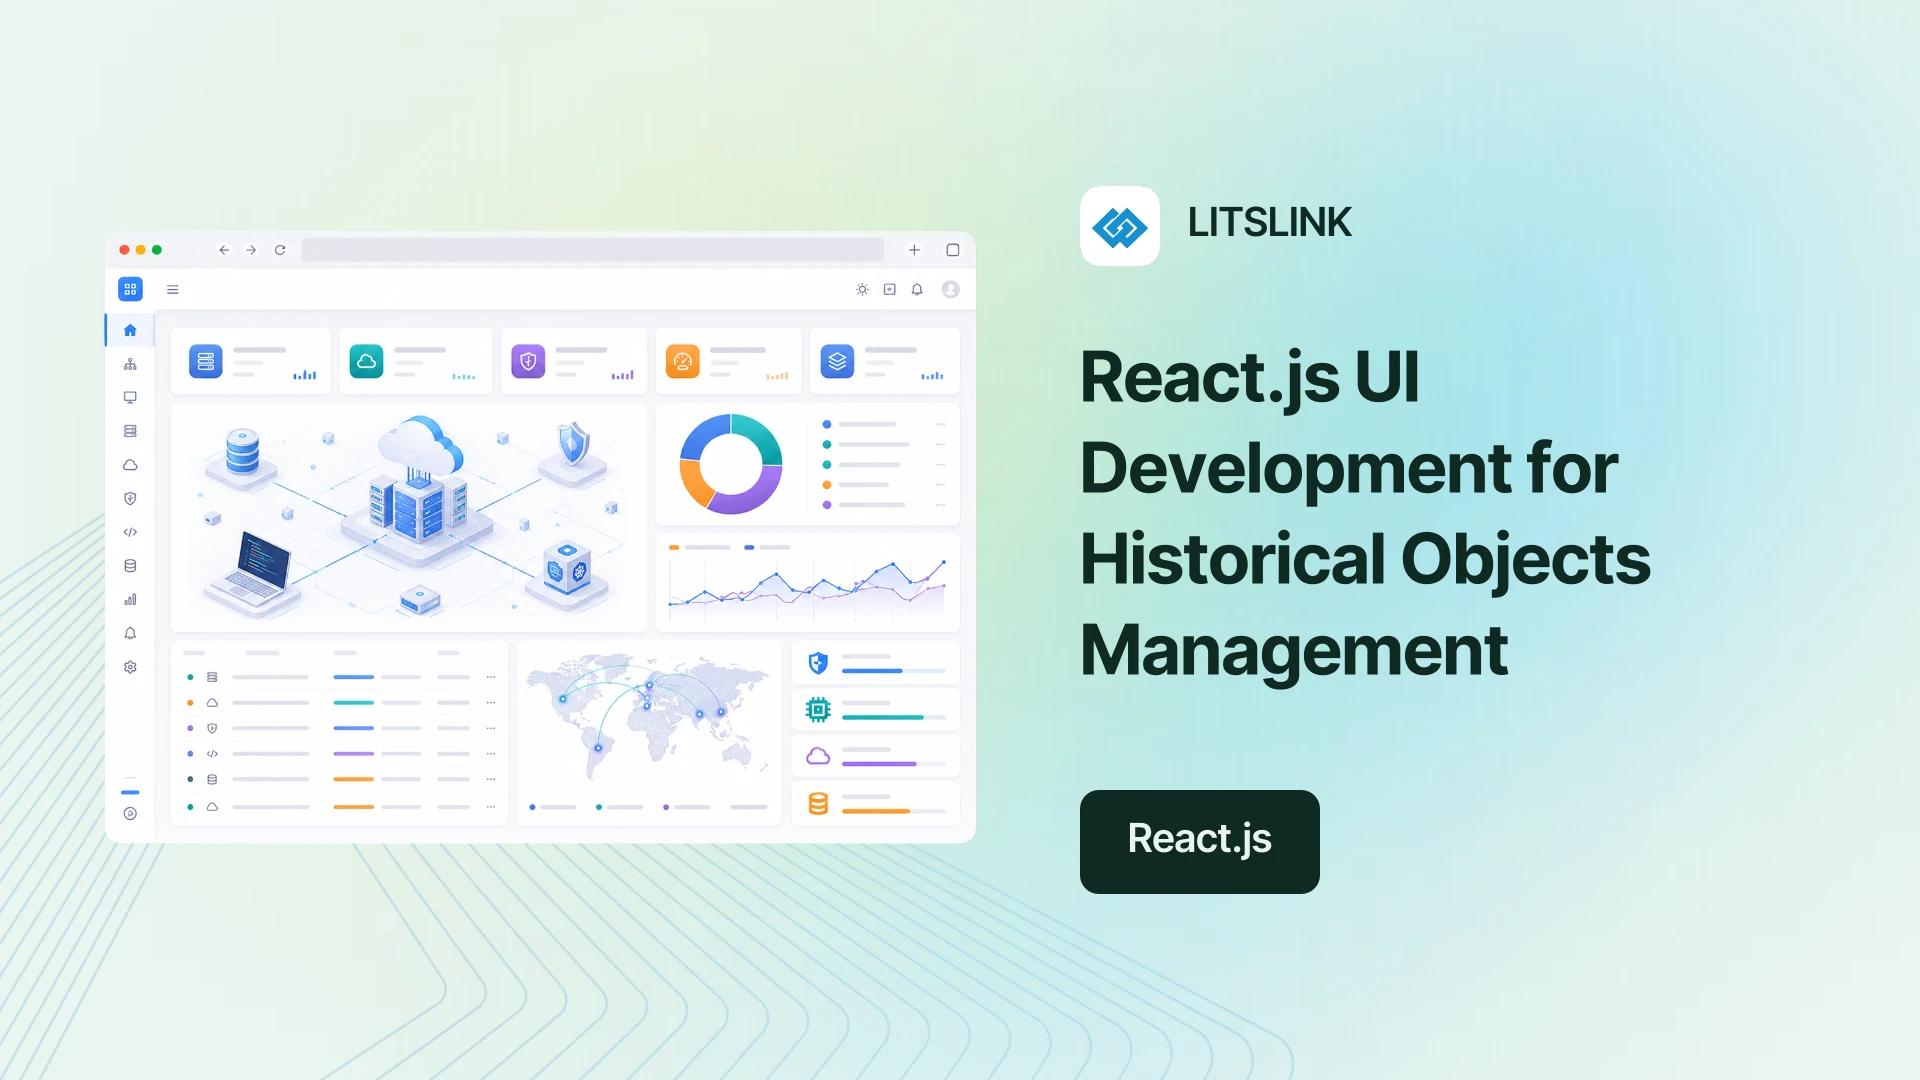Click the purple cloud outline icon

tap(818, 756)
